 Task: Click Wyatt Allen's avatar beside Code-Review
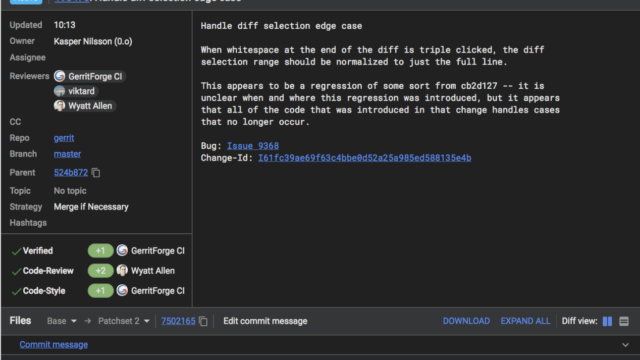click(122, 271)
